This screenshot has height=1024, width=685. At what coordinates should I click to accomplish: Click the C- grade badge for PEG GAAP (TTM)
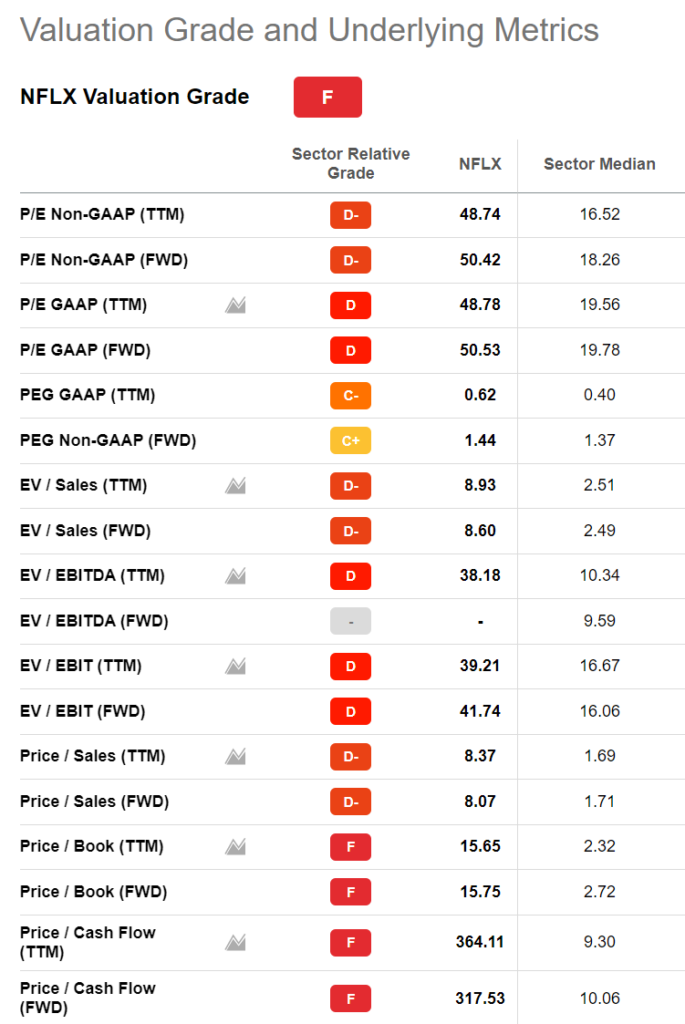(351, 396)
